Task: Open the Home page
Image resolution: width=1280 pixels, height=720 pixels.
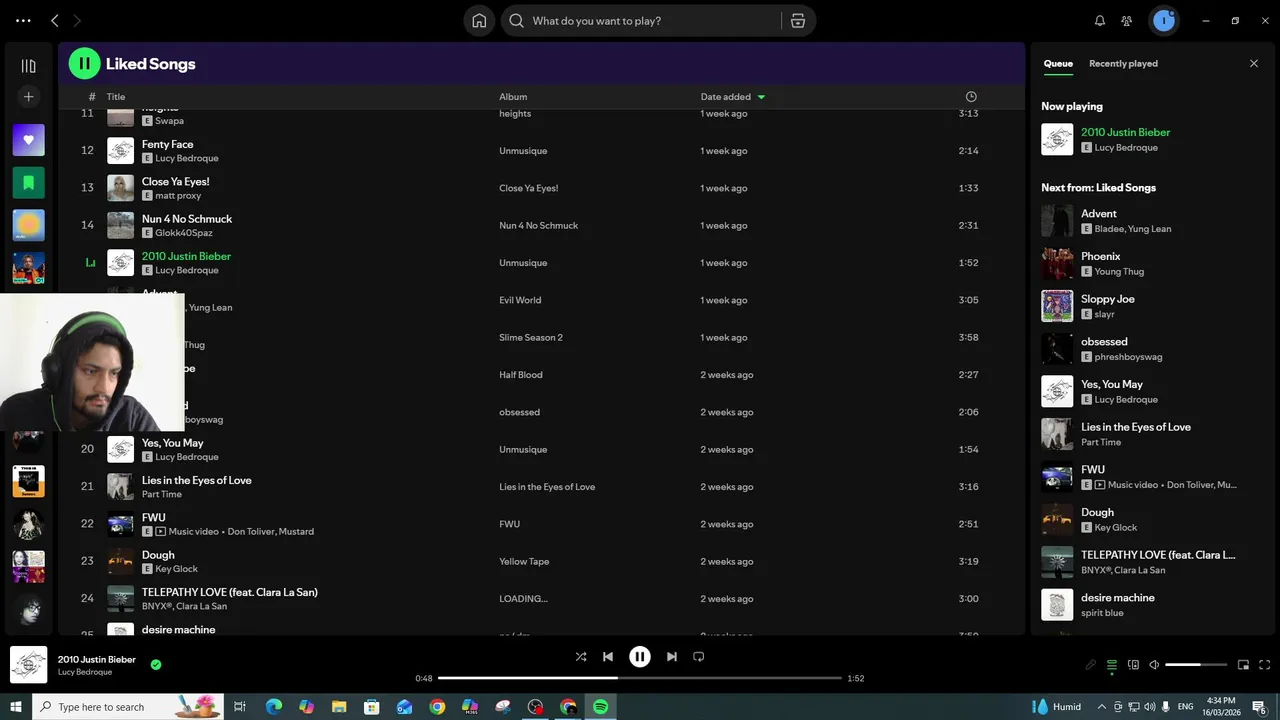Action: point(479,21)
